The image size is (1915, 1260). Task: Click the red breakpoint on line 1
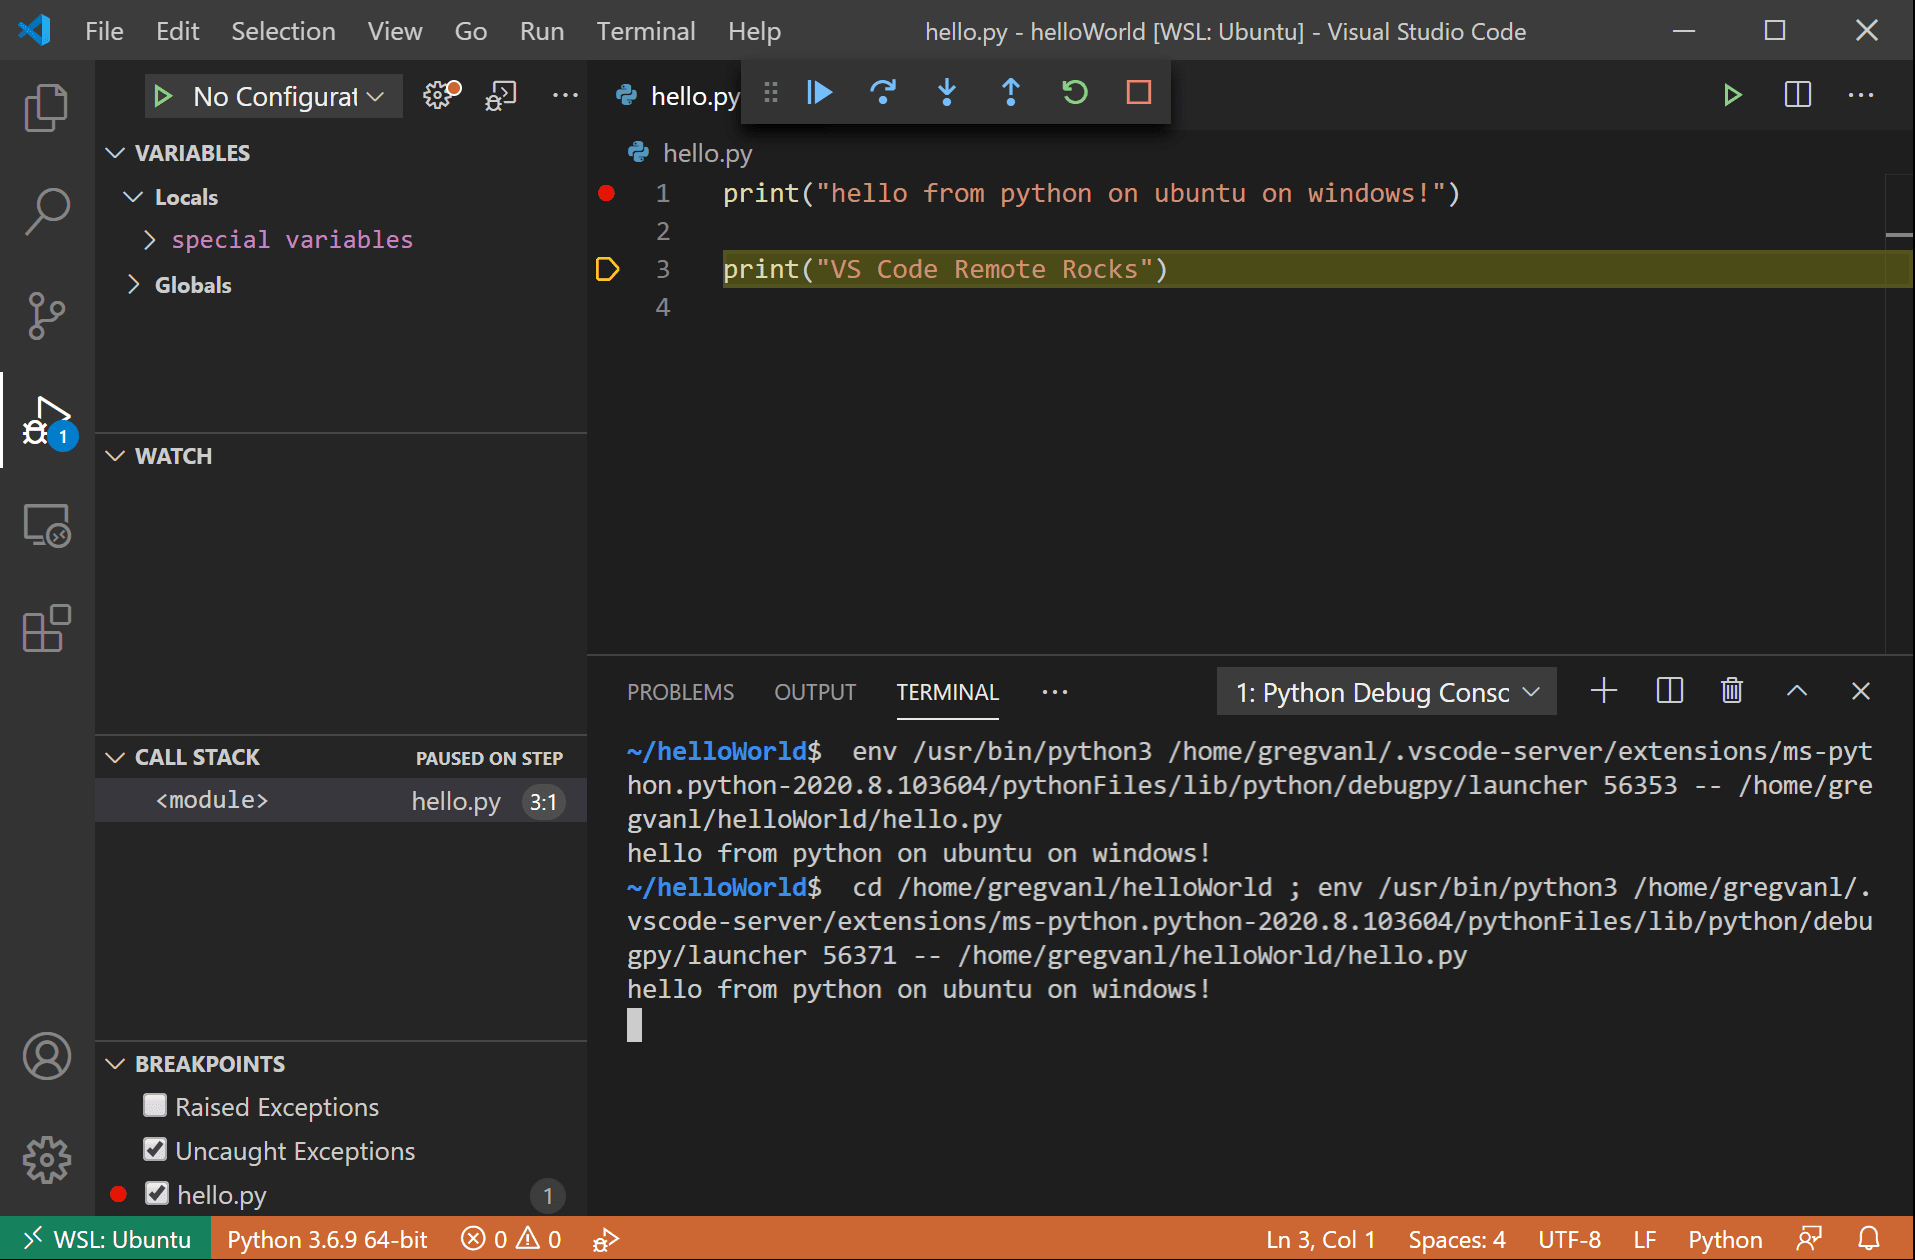pyautogui.click(x=606, y=193)
